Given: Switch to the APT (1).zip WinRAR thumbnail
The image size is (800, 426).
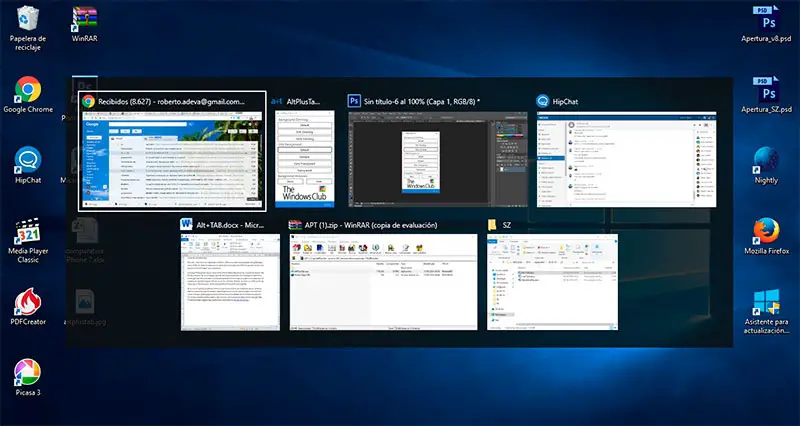Looking at the screenshot, I should (x=383, y=282).
